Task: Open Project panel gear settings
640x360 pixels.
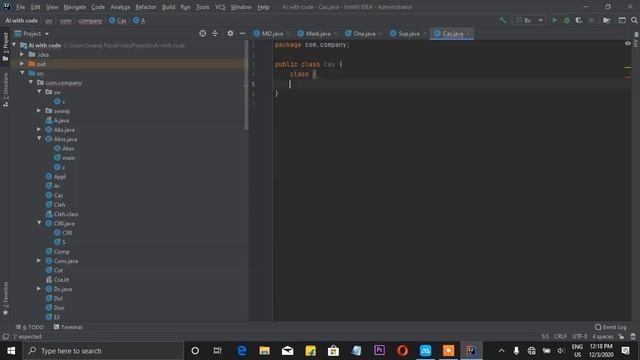Action: click(x=230, y=33)
